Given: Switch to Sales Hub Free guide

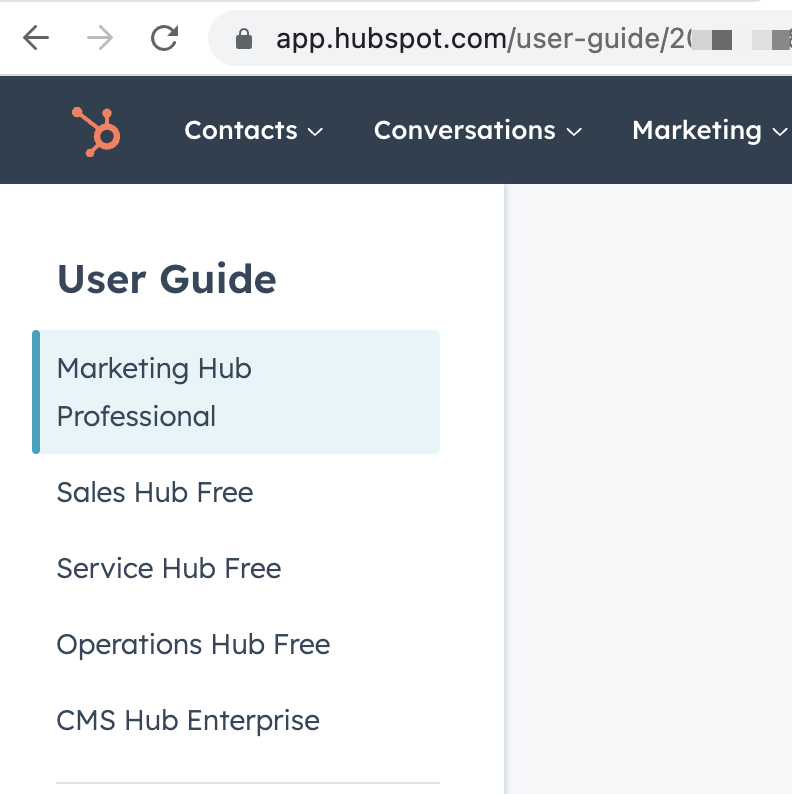Looking at the screenshot, I should pyautogui.click(x=155, y=492).
